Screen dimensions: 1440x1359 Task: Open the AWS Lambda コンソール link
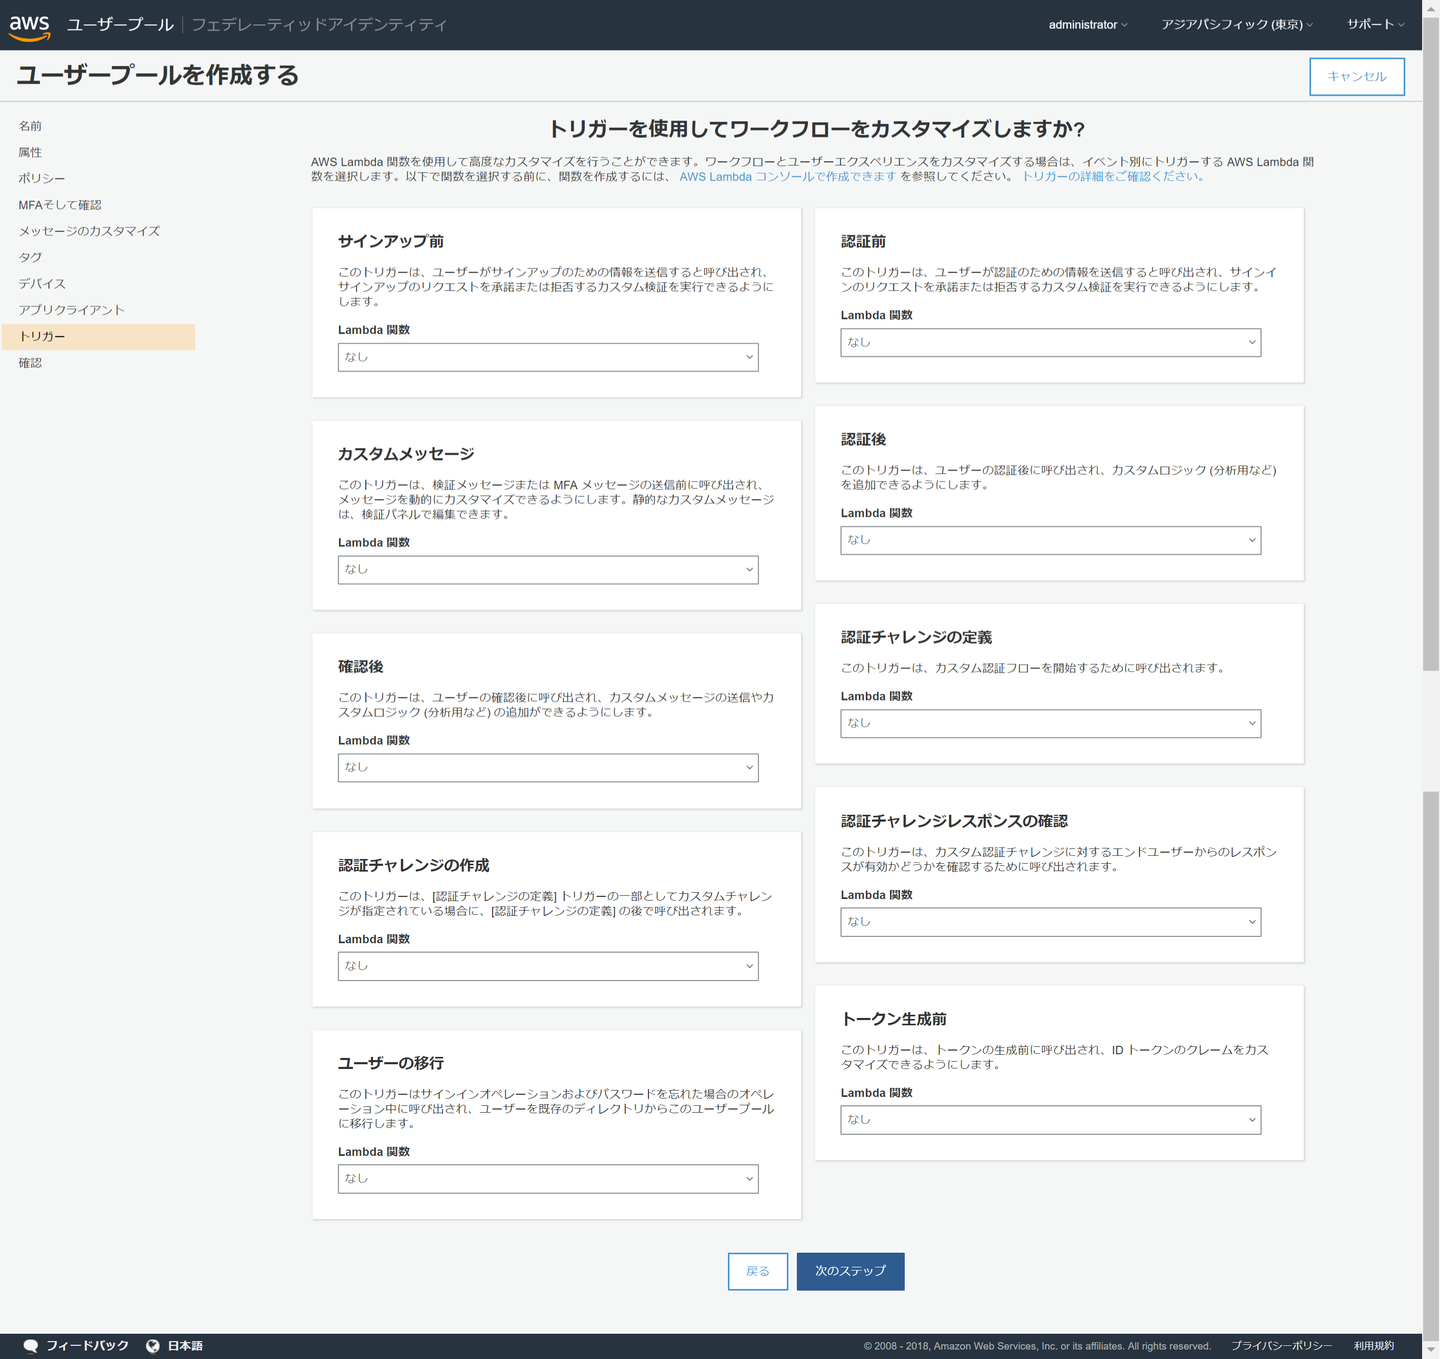(x=787, y=177)
